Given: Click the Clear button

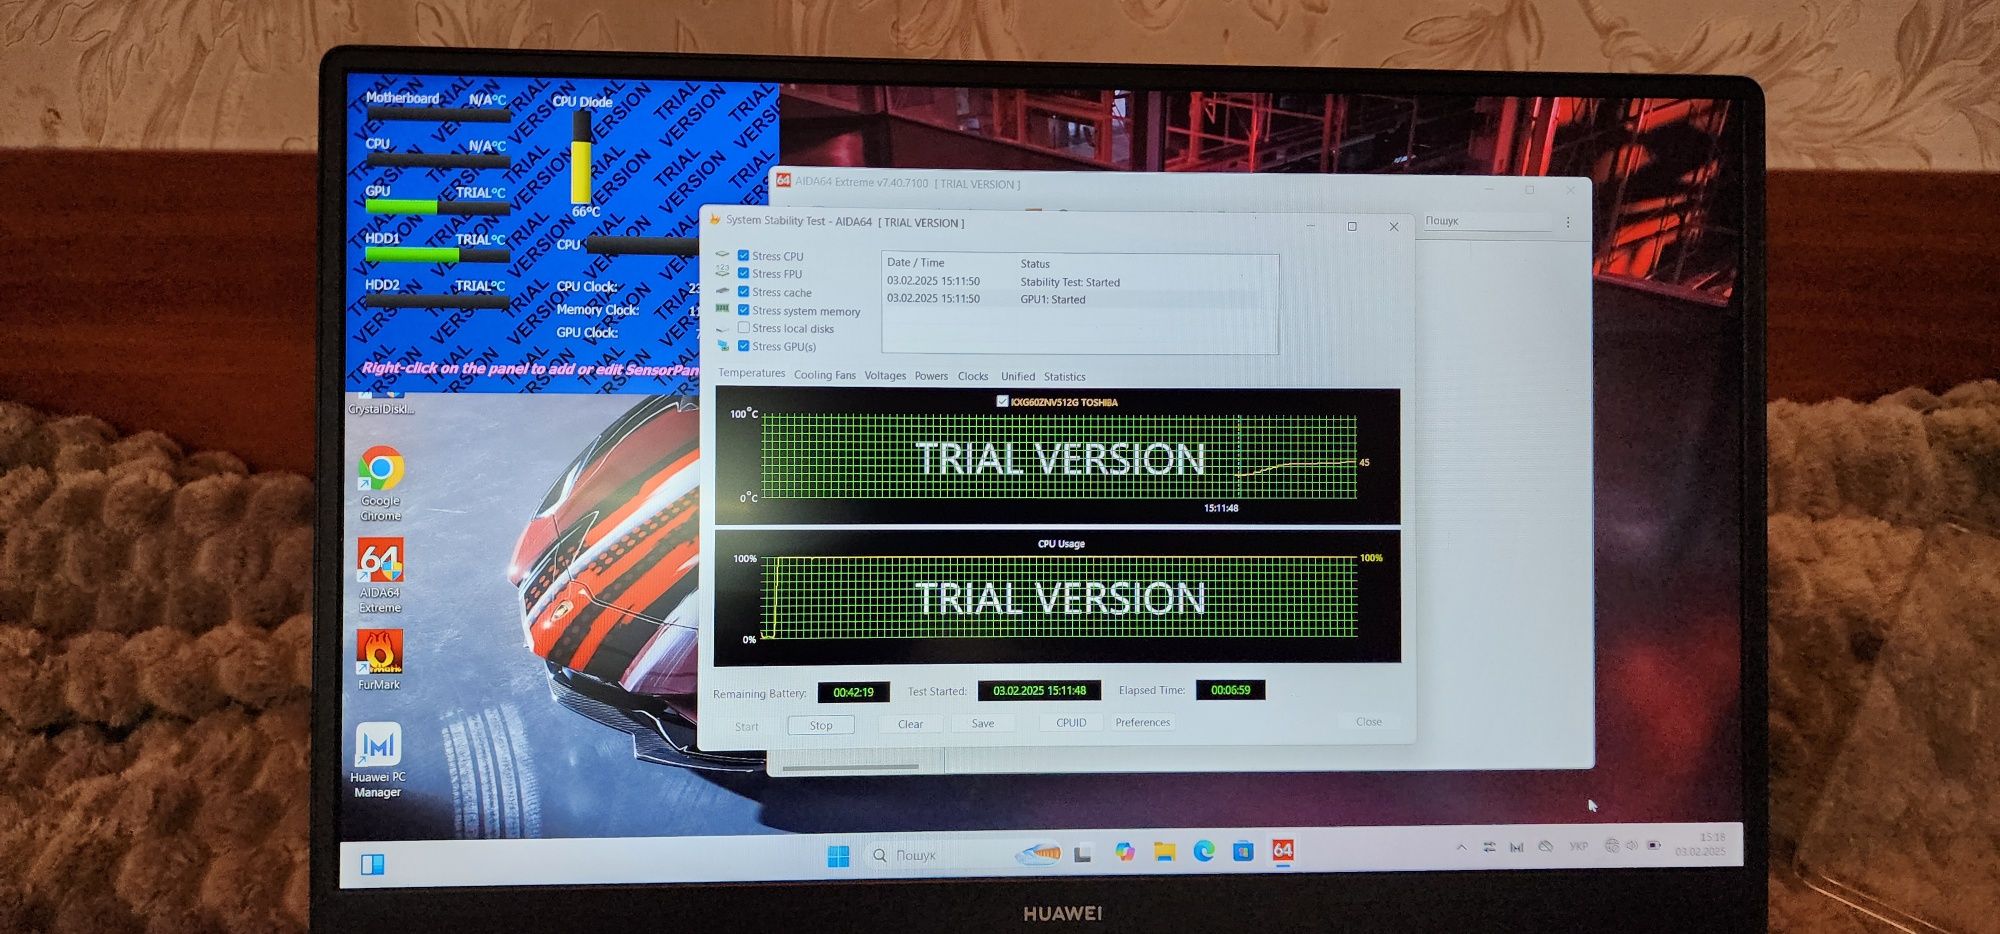Looking at the screenshot, I should pos(910,724).
